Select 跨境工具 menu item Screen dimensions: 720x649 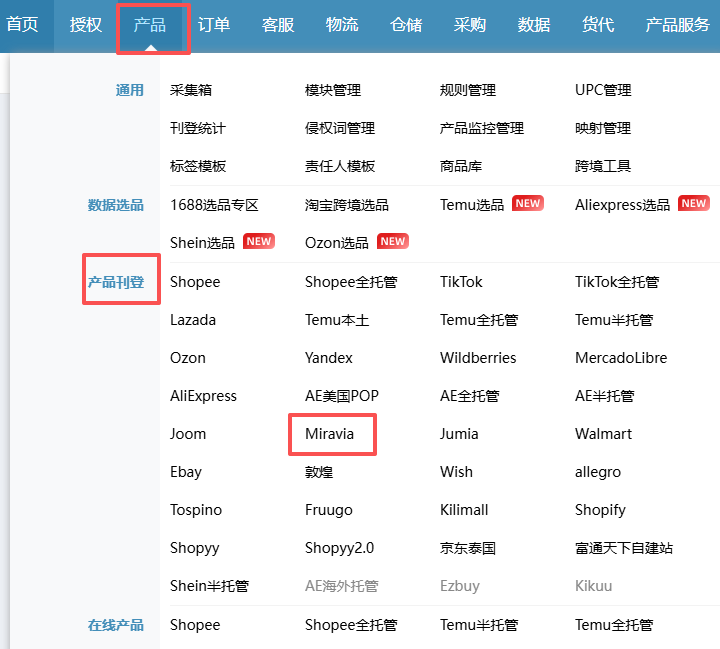click(x=603, y=166)
